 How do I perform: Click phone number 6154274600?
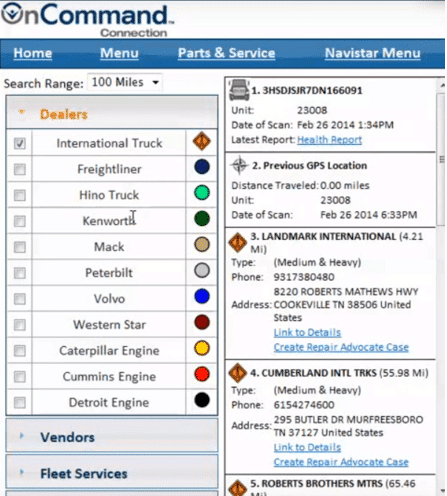304,405
